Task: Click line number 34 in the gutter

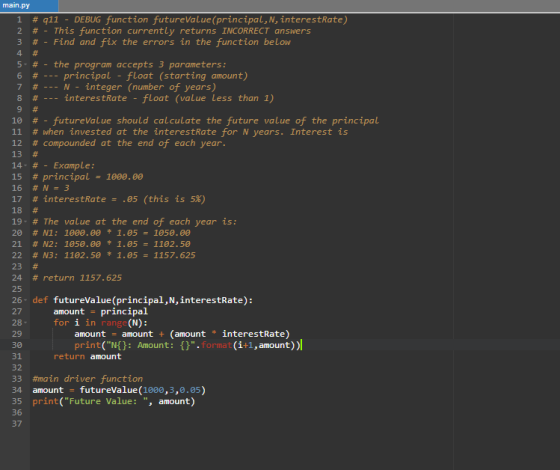Action: [x=17, y=390]
